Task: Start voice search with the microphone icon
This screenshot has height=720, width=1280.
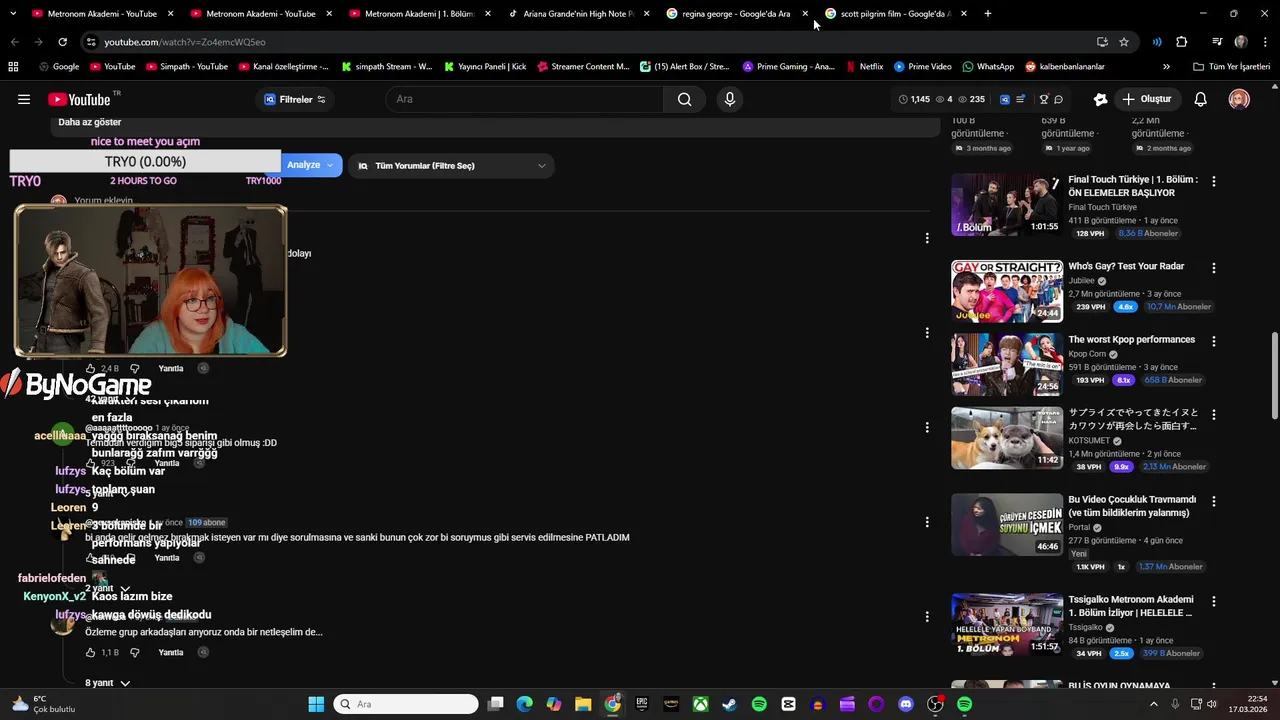Action: click(x=730, y=99)
